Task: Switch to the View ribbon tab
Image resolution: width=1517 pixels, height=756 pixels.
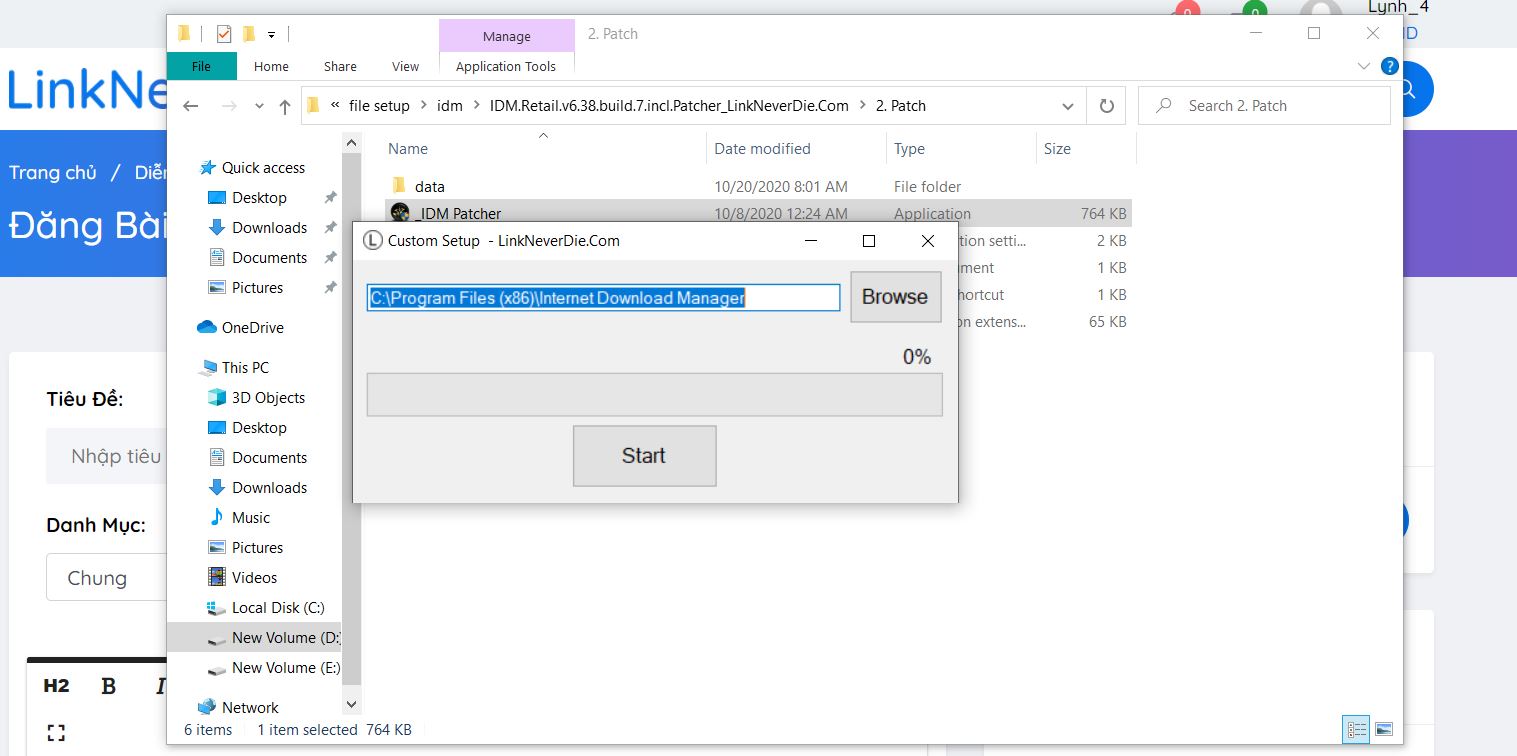Action: (405, 66)
